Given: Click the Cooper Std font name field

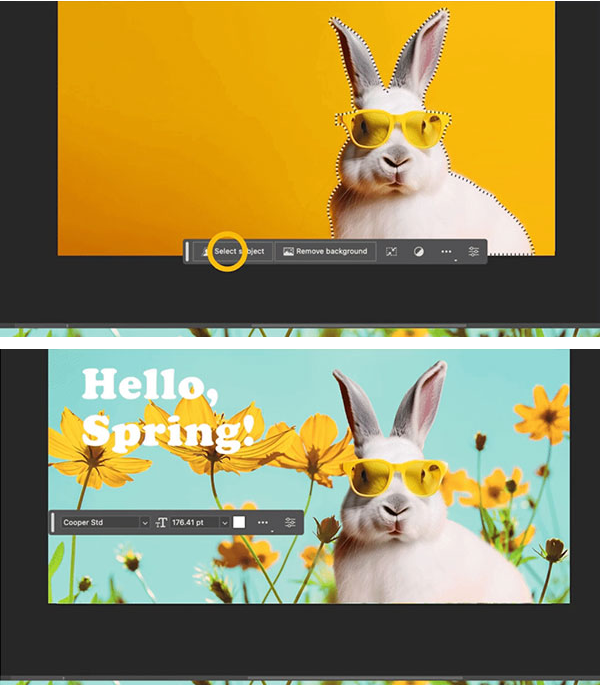Looking at the screenshot, I should point(98,522).
